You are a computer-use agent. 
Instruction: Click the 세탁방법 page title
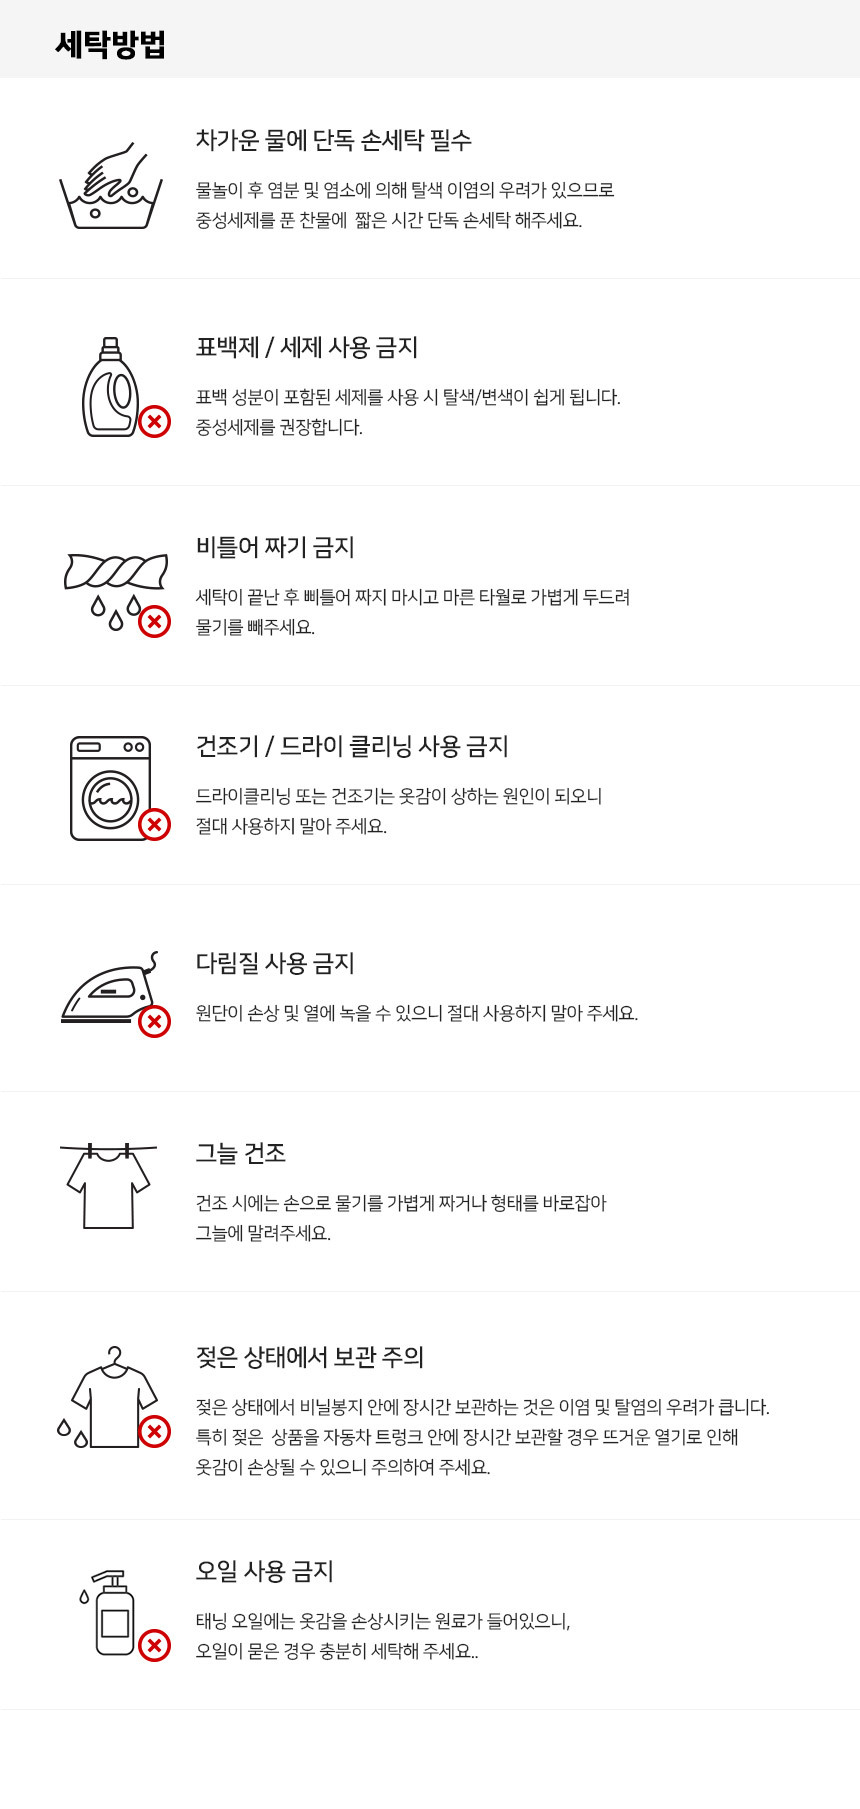point(111,45)
